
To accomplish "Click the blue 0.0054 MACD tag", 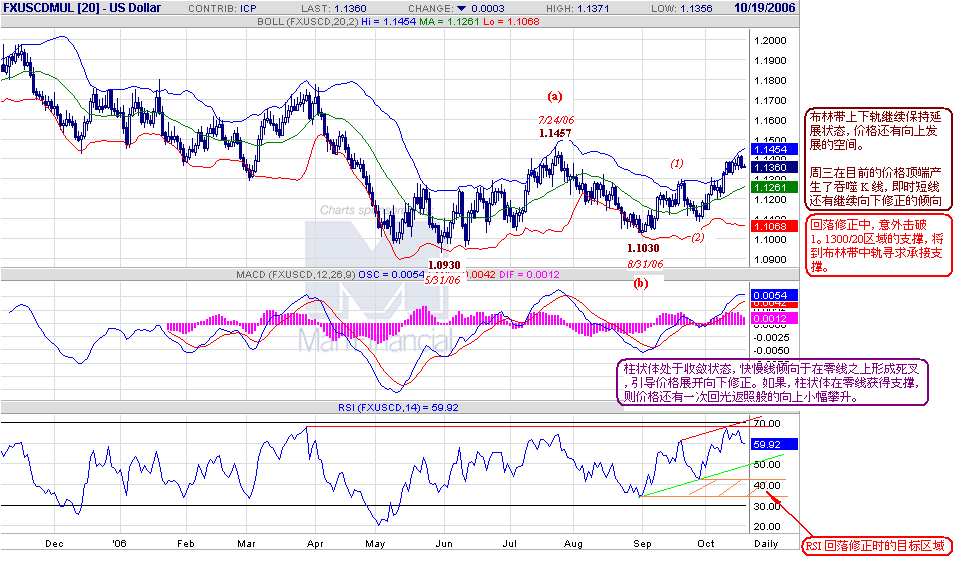I will [x=773, y=296].
